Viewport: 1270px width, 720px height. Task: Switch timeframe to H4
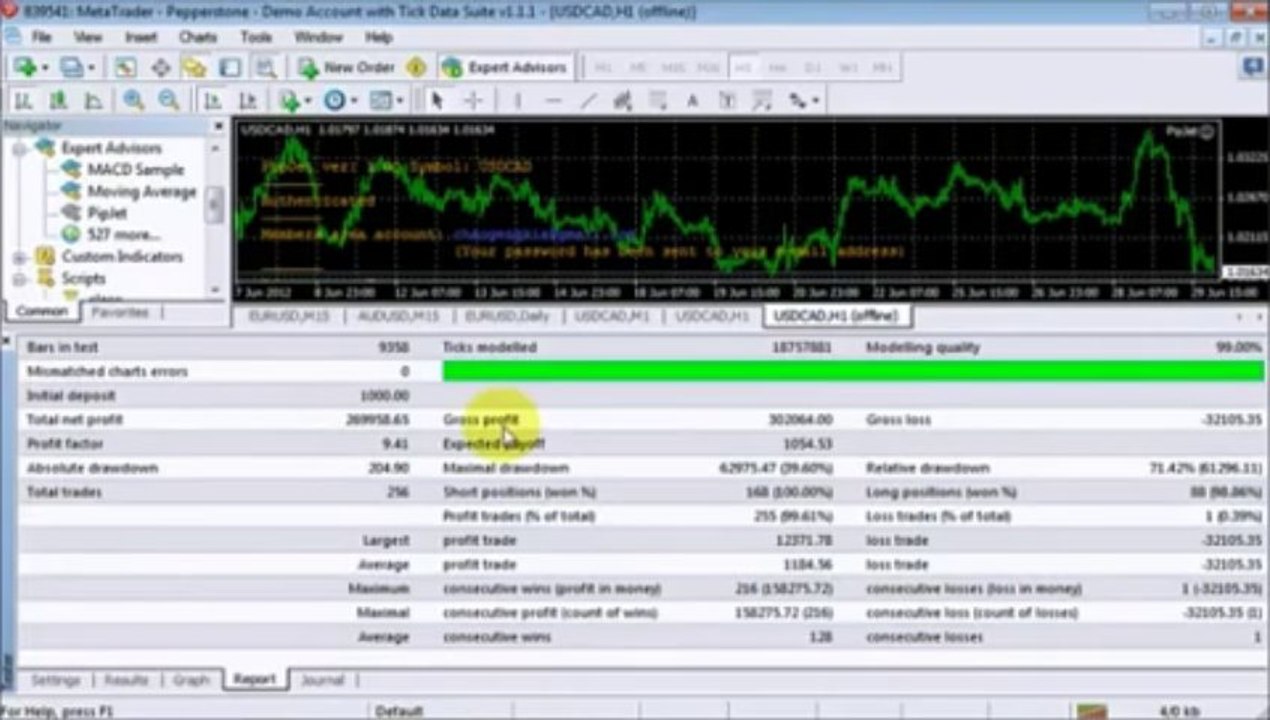[x=777, y=67]
